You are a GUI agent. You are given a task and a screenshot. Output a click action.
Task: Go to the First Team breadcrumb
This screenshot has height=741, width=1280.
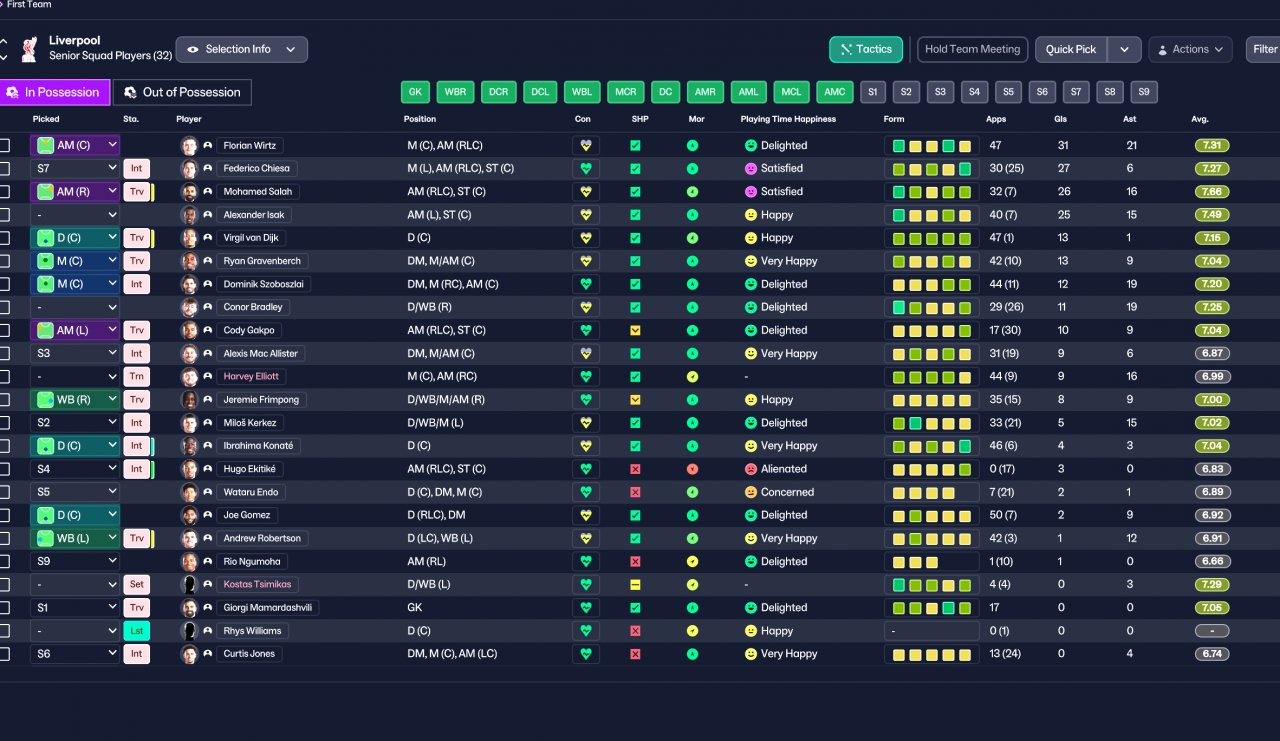29,4
